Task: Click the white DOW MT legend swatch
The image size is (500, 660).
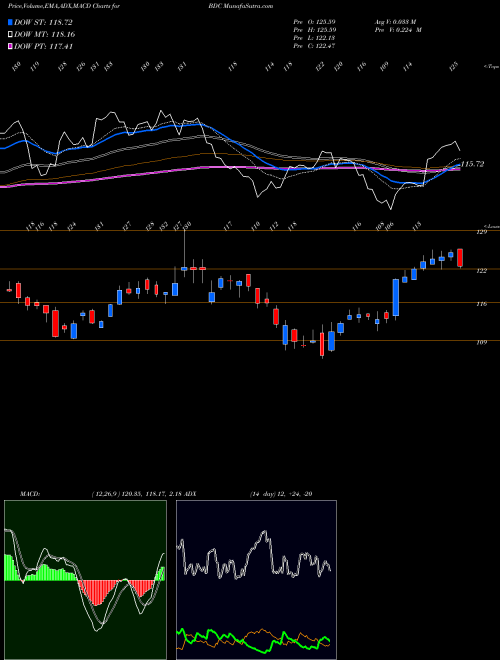Action: tap(10, 34)
